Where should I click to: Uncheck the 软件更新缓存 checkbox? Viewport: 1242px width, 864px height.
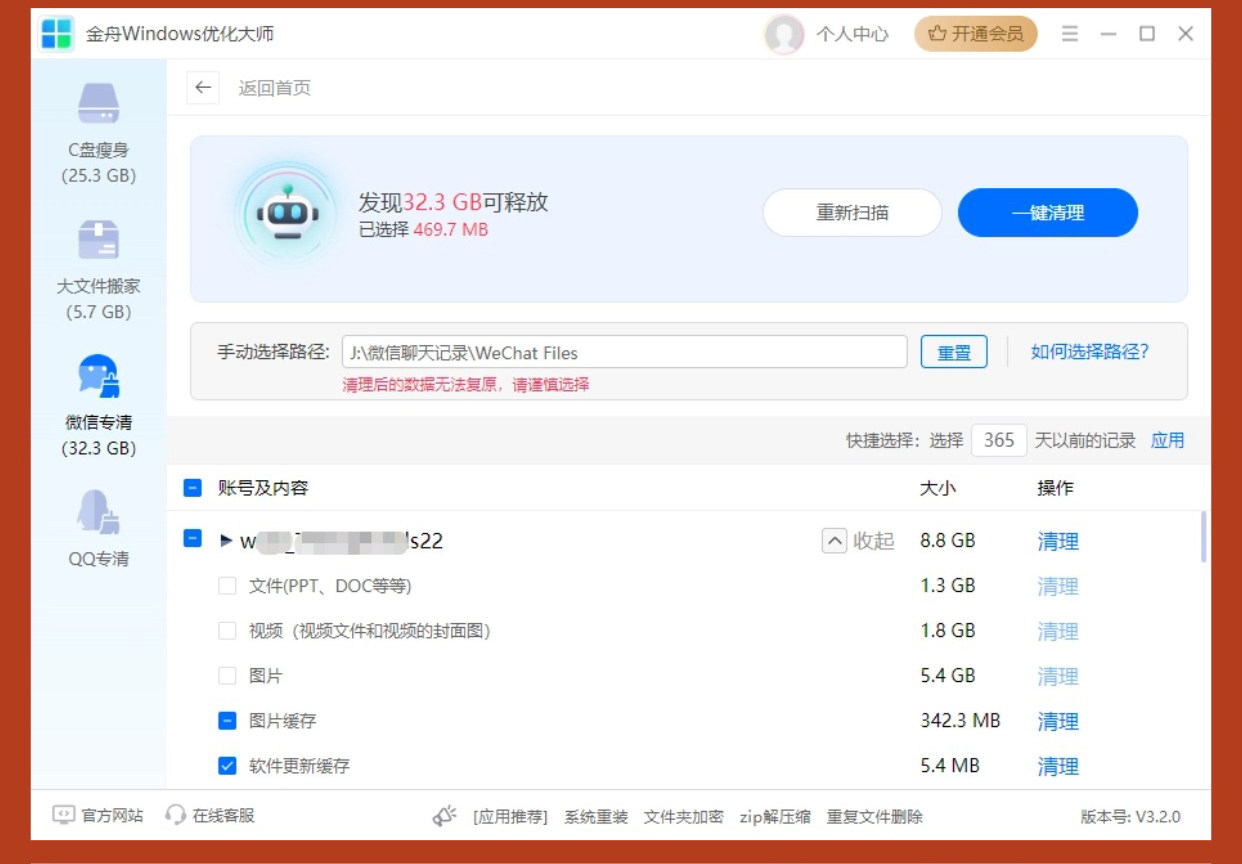tap(227, 766)
